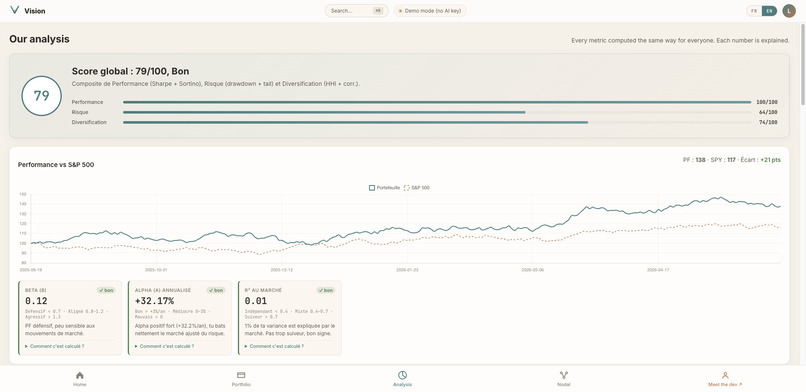
Task: Go to the Home tab
Action: coord(80,379)
